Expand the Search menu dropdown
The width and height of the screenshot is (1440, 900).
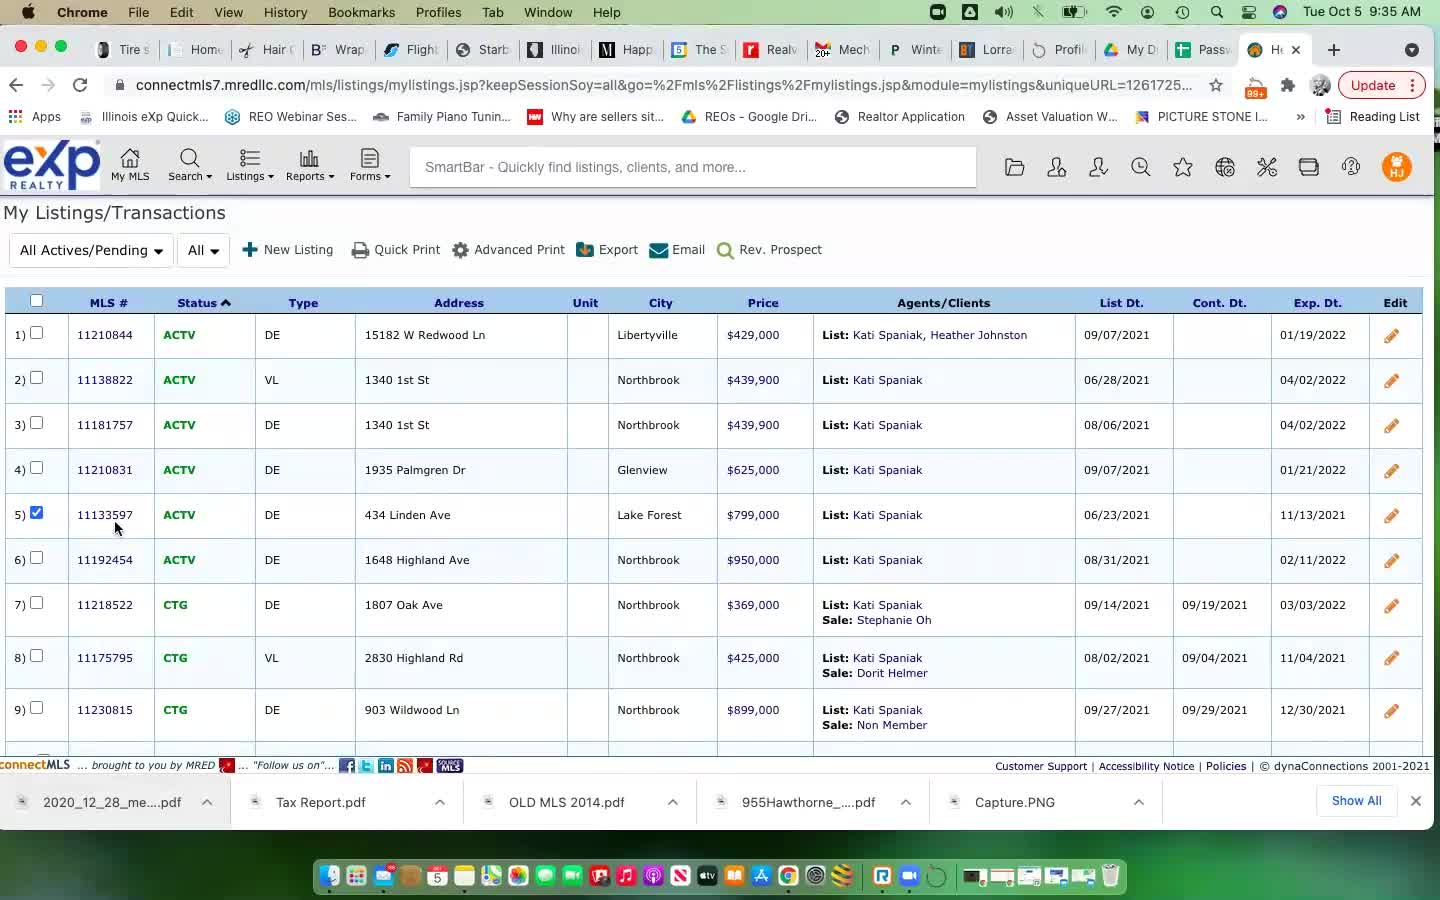pos(189,165)
